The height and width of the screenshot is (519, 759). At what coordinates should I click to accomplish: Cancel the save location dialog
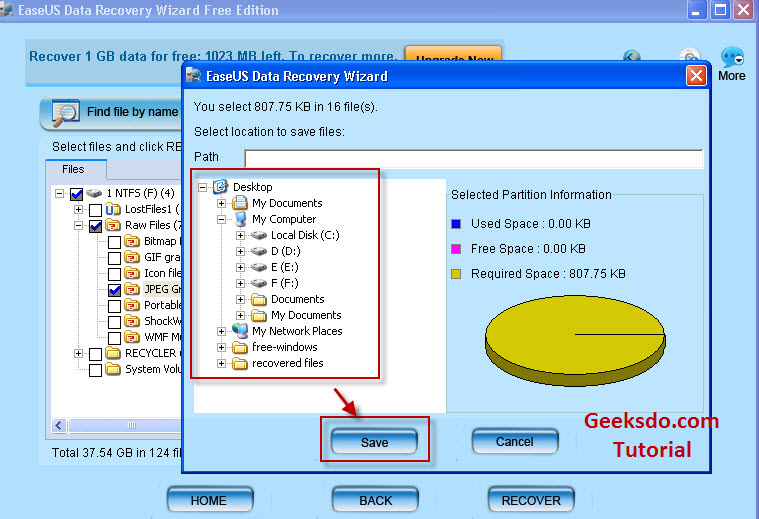coord(515,441)
